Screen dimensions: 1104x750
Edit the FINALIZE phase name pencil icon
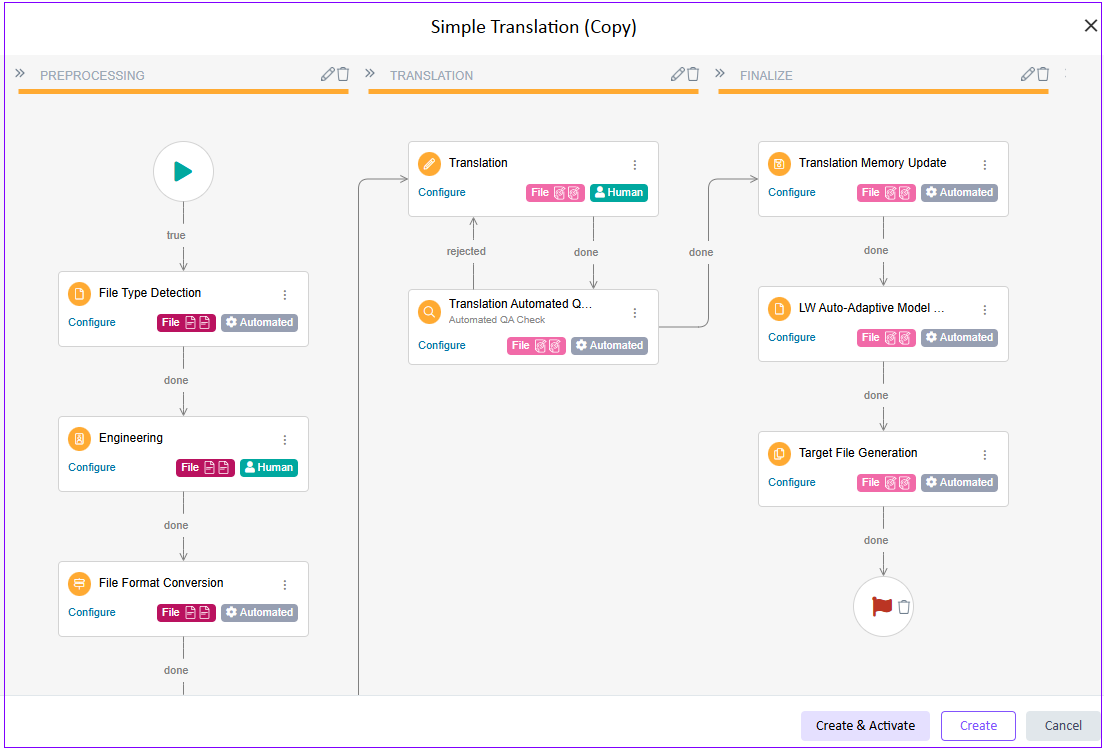click(x=1027, y=74)
